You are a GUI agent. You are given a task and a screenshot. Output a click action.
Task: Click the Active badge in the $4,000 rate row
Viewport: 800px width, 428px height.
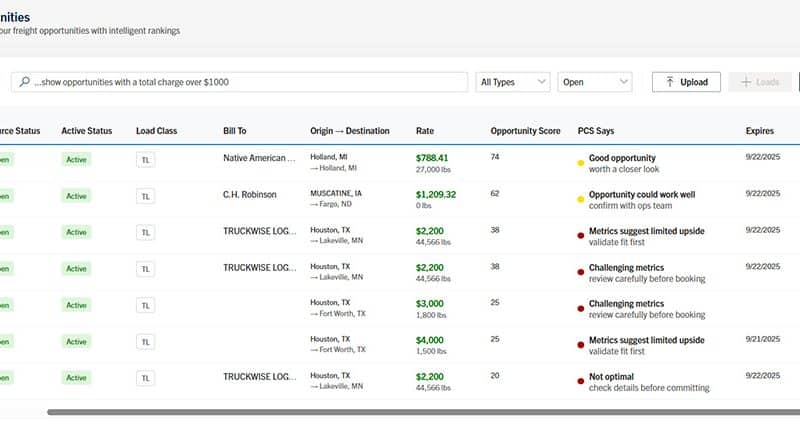pyautogui.click(x=75, y=342)
